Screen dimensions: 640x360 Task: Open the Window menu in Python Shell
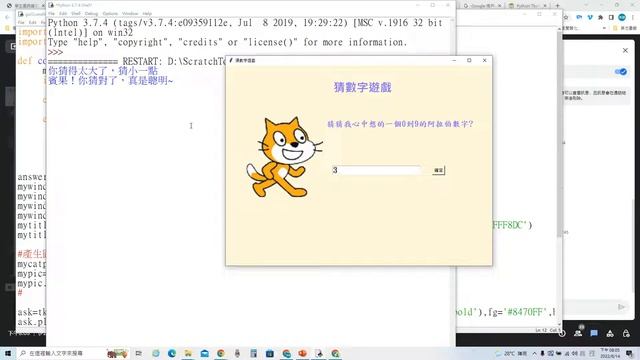point(130,13)
